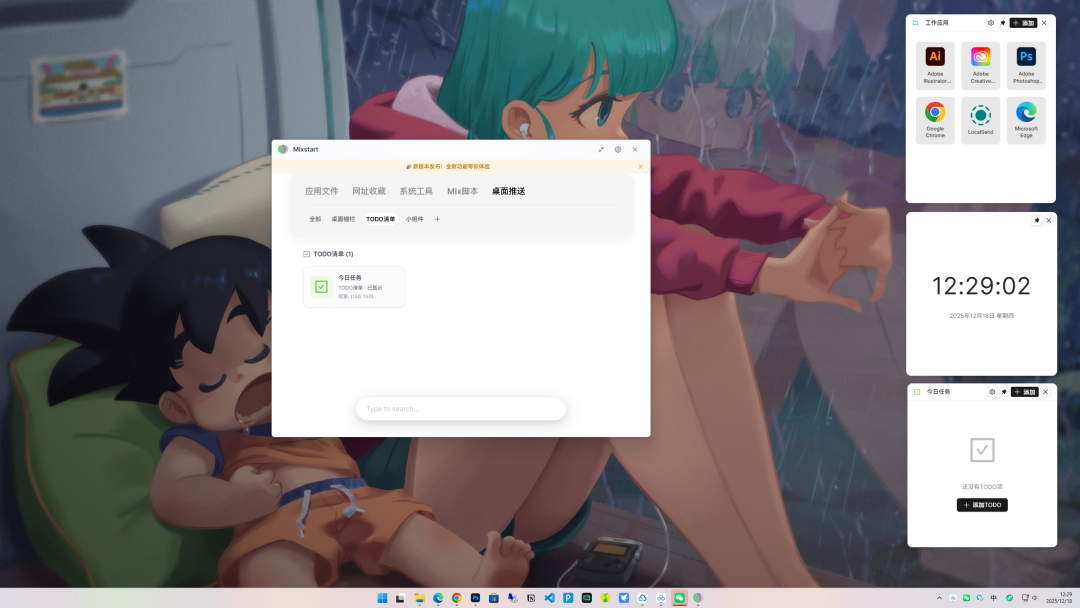Pin the 今日任务 widget
Viewport: 1080px width, 608px height.
tap(1004, 392)
